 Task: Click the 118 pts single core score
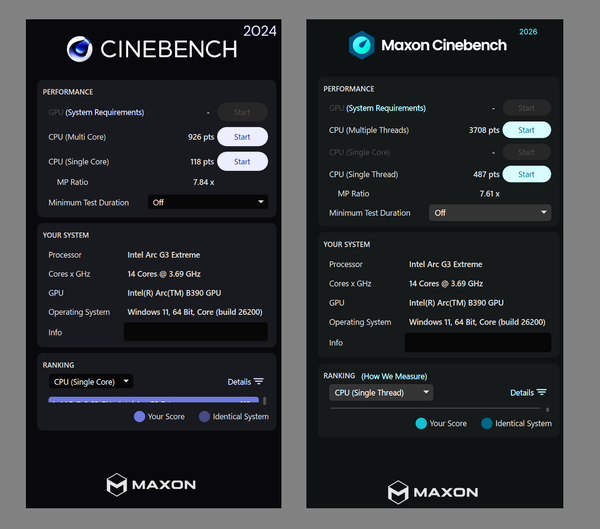[x=202, y=162]
